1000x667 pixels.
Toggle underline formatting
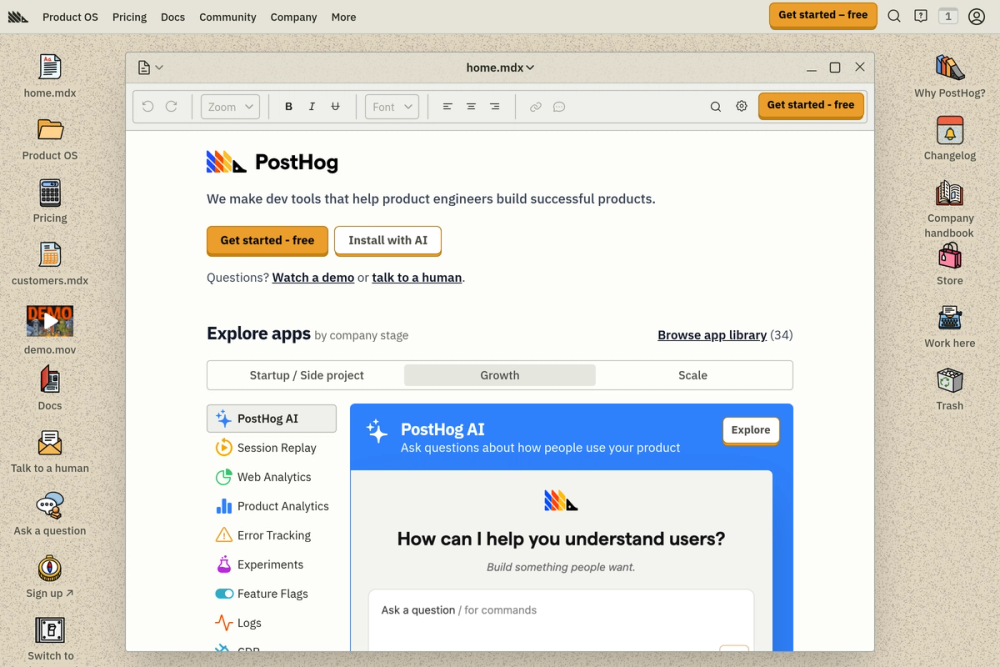coord(336,106)
